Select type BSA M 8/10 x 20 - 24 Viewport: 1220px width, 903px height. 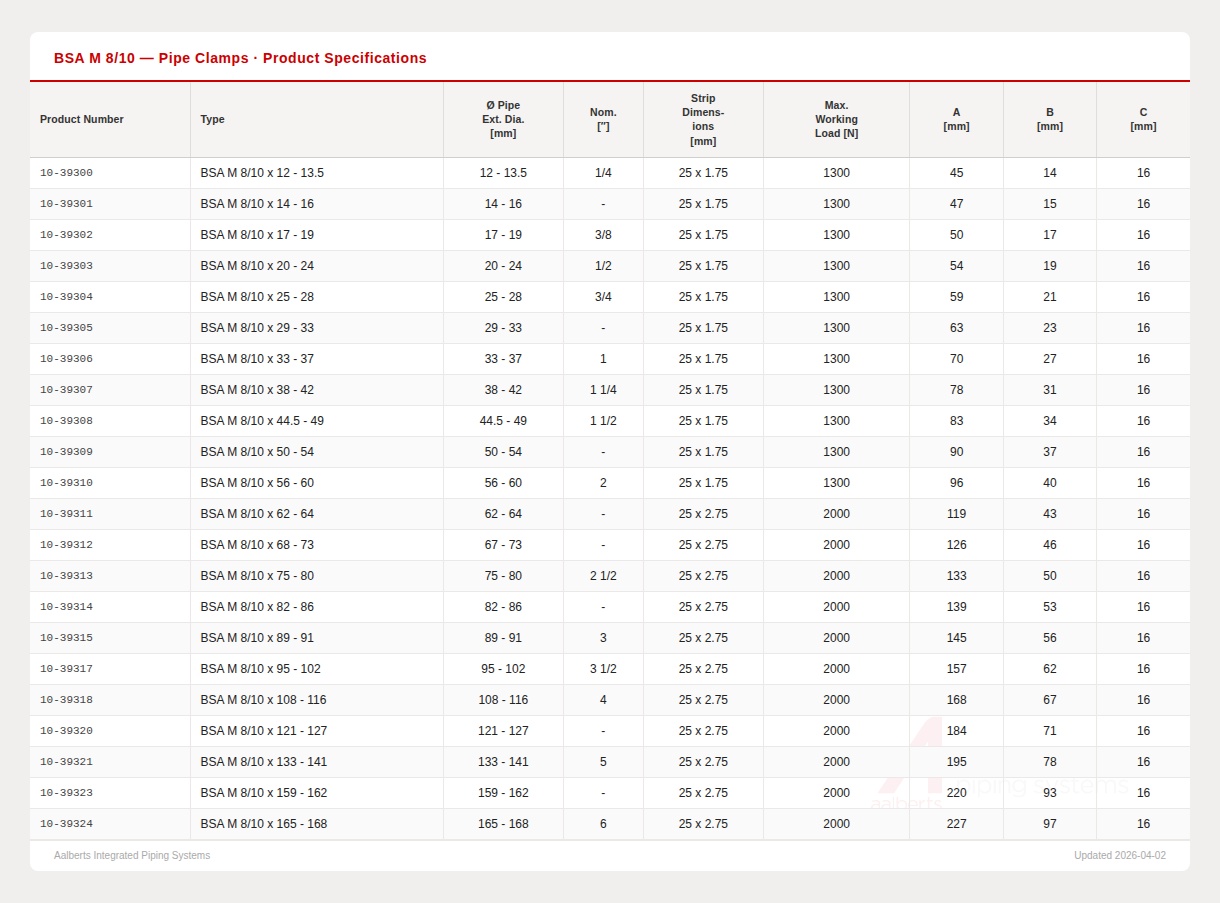[x=257, y=266]
